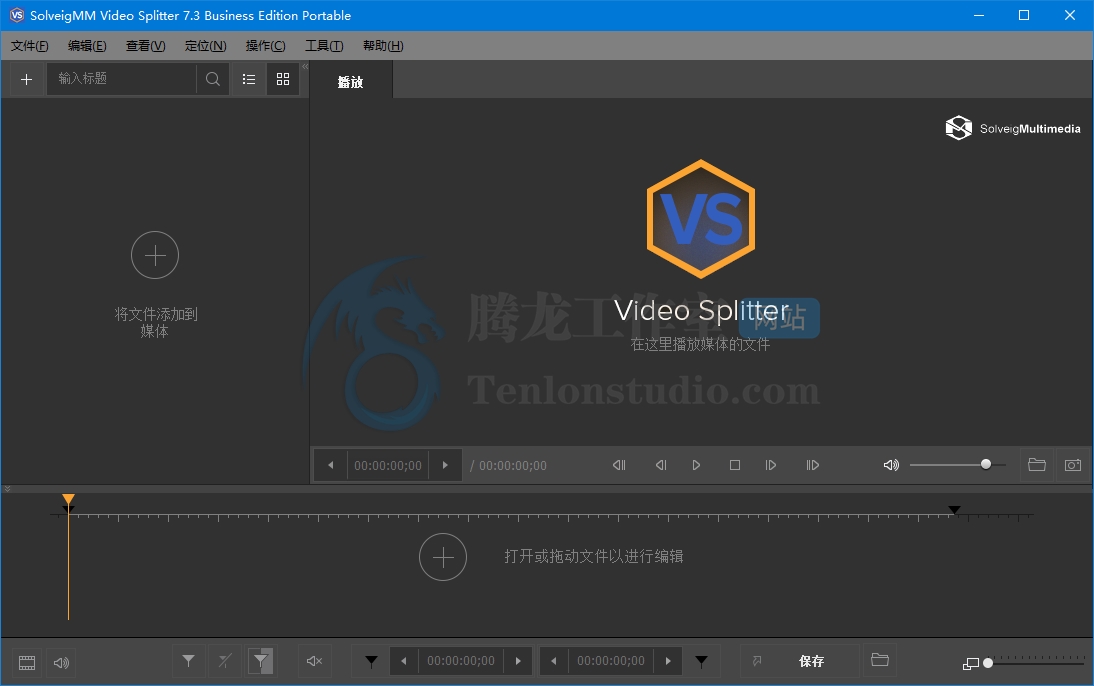Click the timeline zoom slider
1094x686 pixels.
pos(1035,663)
